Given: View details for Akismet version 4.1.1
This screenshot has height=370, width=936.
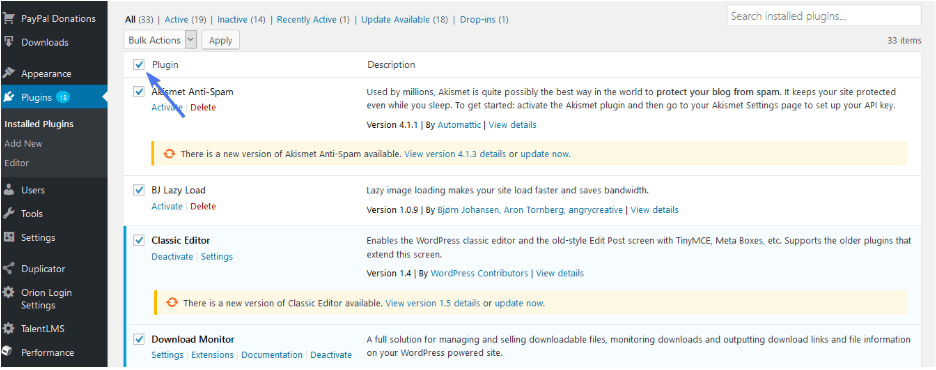Looking at the screenshot, I should coord(513,125).
